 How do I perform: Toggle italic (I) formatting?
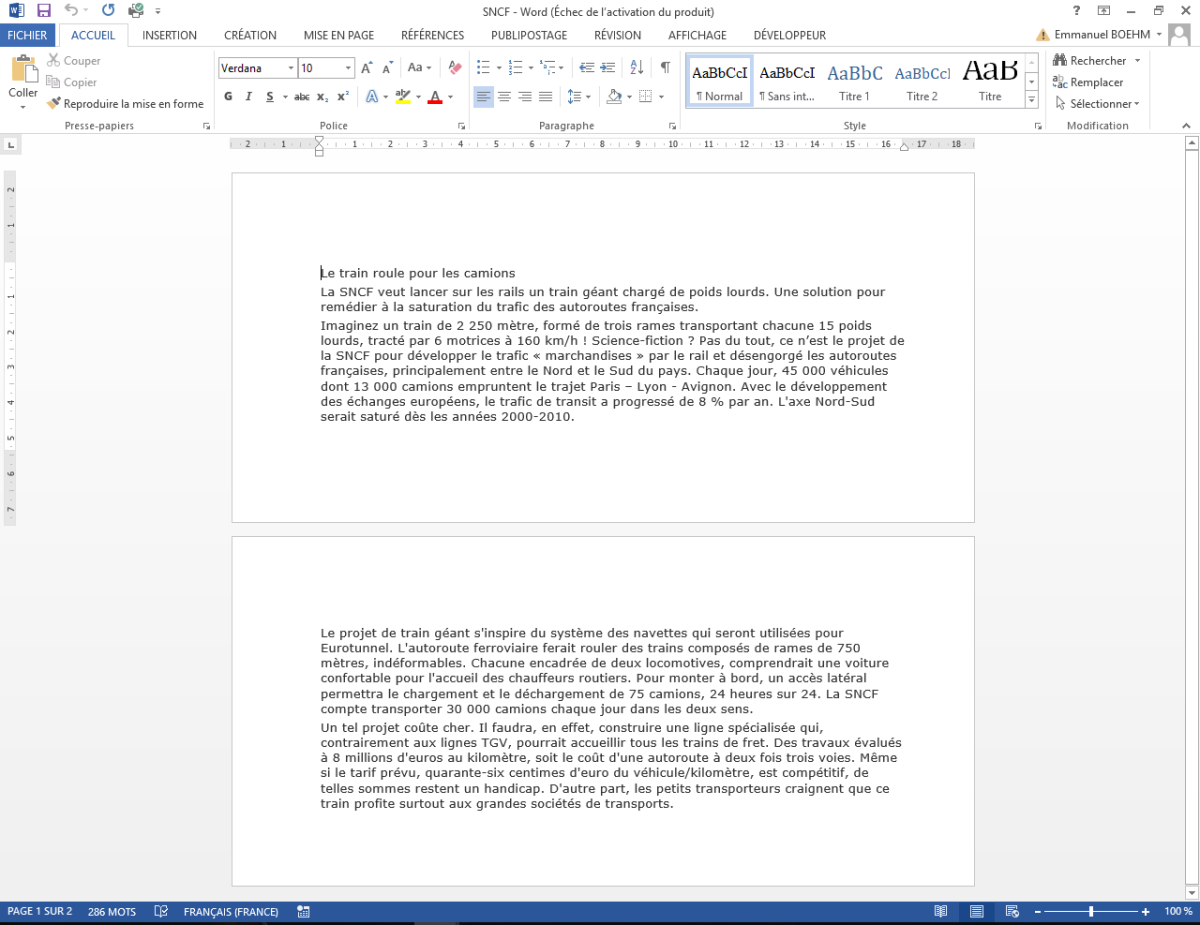click(249, 97)
